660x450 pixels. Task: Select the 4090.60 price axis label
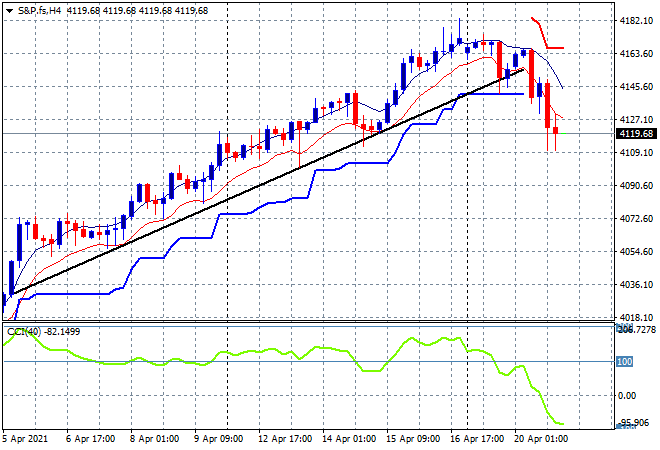pos(636,186)
